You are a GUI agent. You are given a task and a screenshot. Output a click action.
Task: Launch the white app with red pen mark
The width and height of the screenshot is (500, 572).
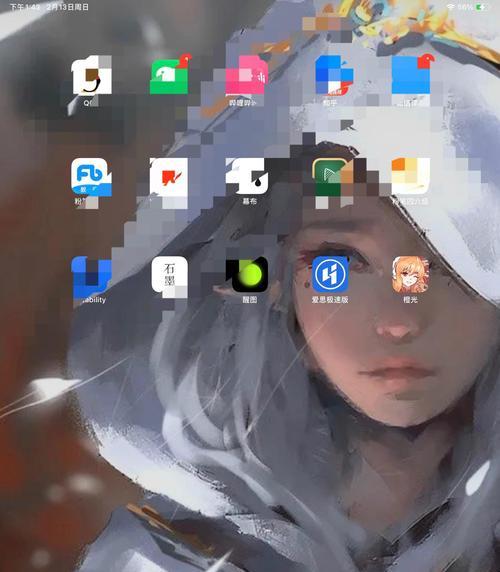click(169, 177)
